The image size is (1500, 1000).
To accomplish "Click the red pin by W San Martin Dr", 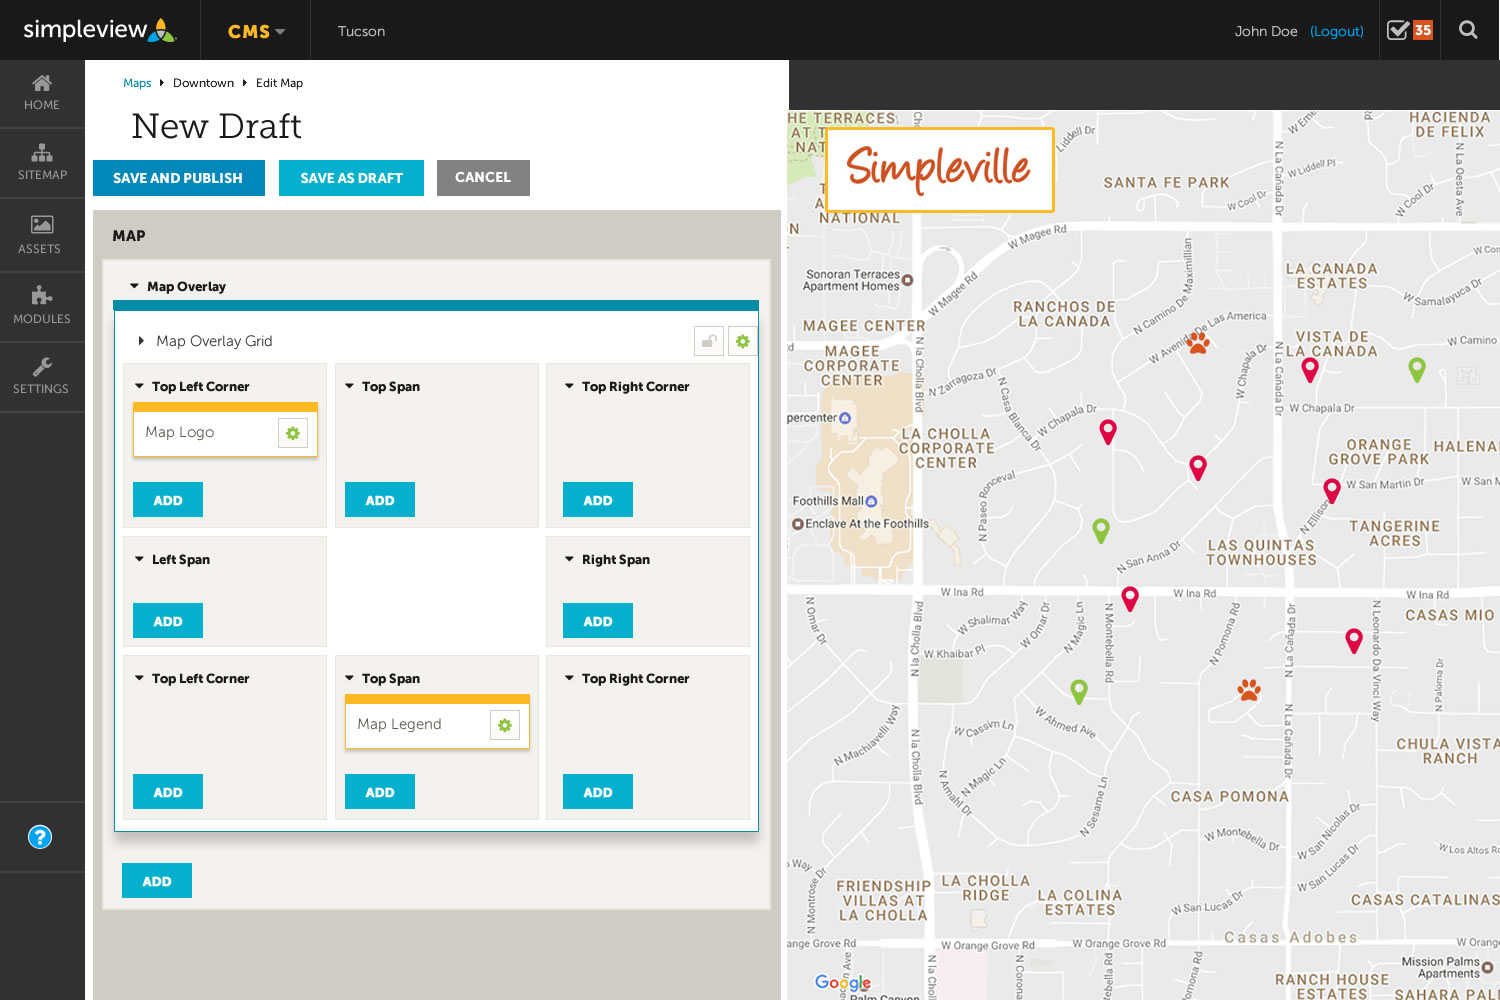I will point(1332,491).
